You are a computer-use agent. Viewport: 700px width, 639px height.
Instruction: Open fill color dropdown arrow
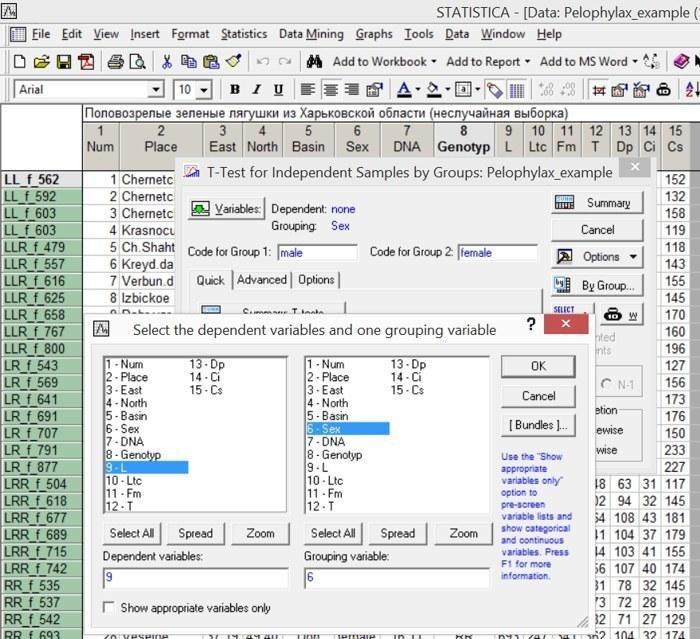point(447,90)
